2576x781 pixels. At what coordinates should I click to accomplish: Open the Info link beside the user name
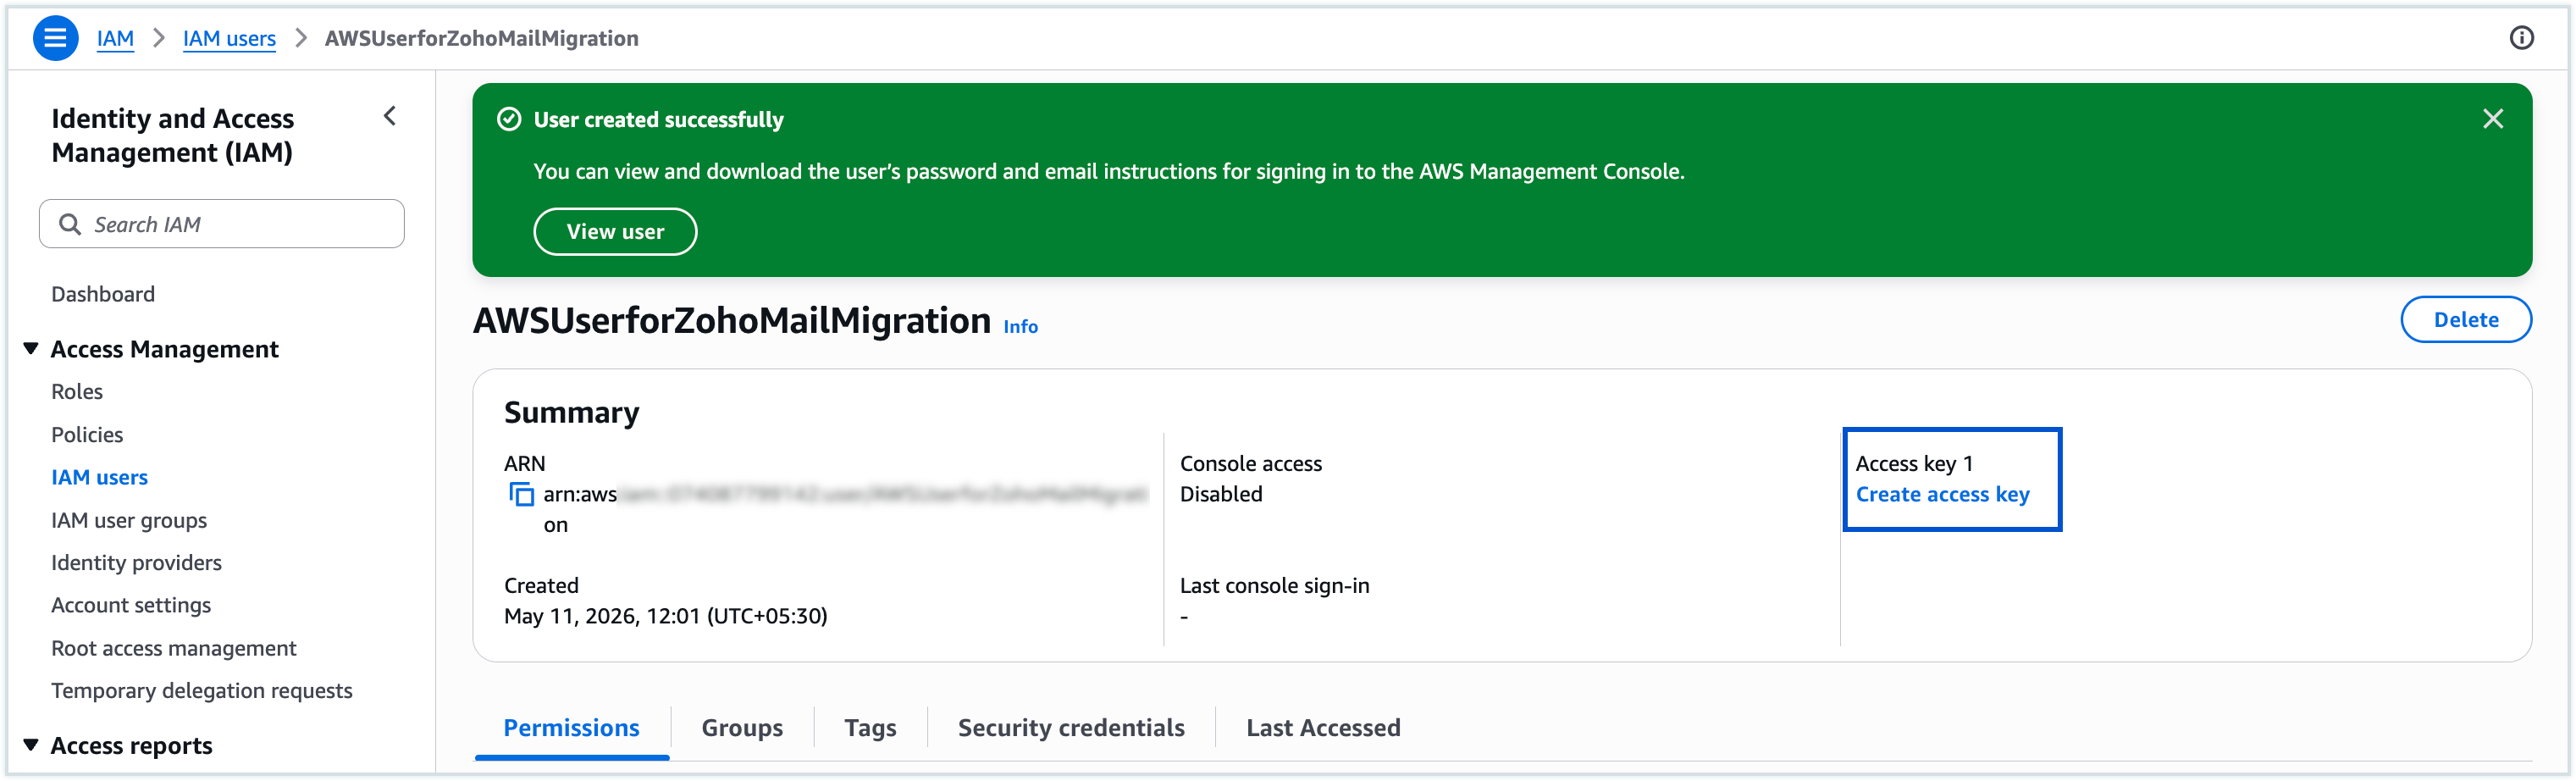pos(1020,326)
